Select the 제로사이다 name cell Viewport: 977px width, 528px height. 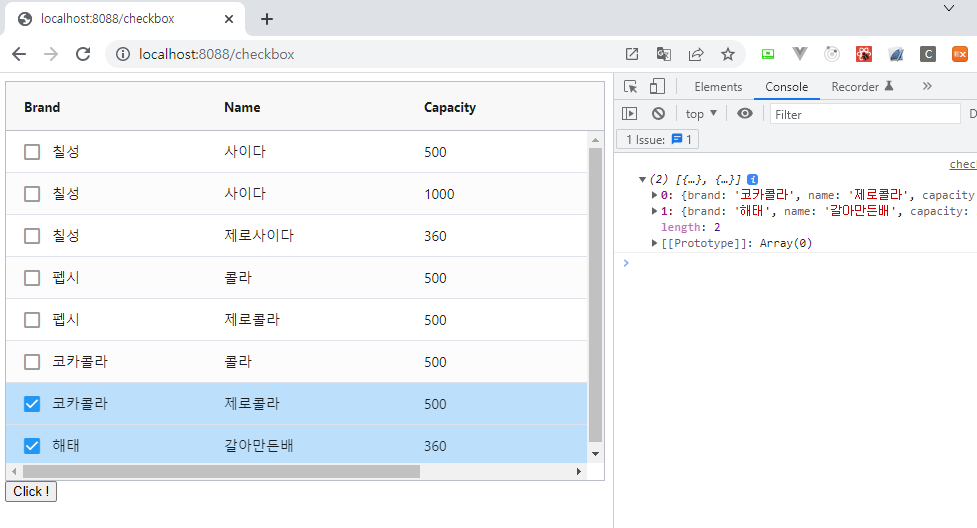click(259, 236)
